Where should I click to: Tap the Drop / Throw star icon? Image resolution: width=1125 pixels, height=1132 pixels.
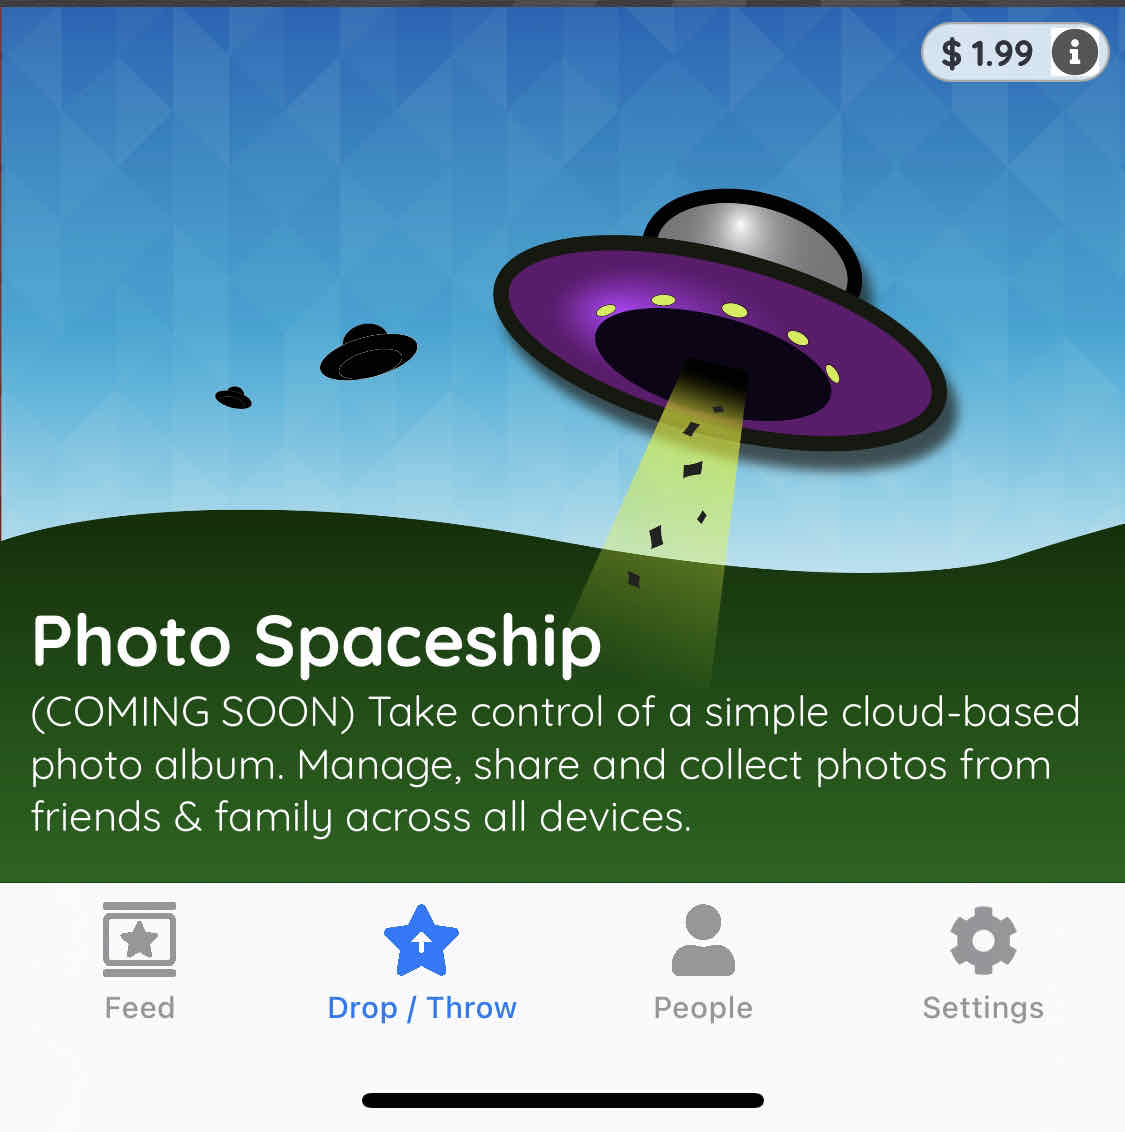422,941
